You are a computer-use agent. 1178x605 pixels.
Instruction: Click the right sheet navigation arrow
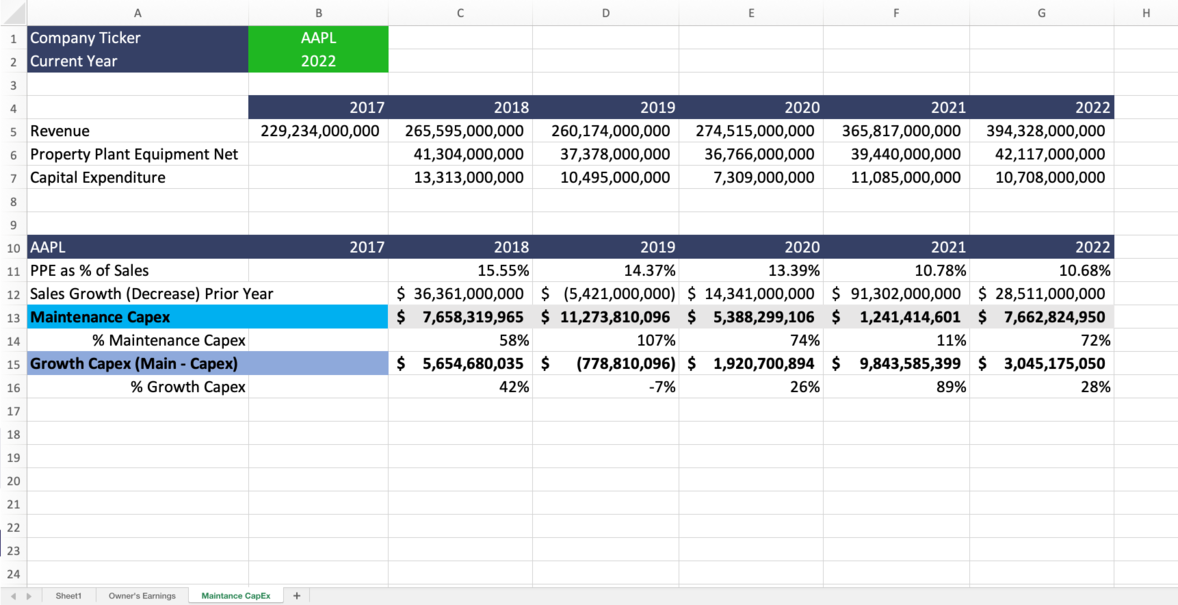[x=27, y=595]
